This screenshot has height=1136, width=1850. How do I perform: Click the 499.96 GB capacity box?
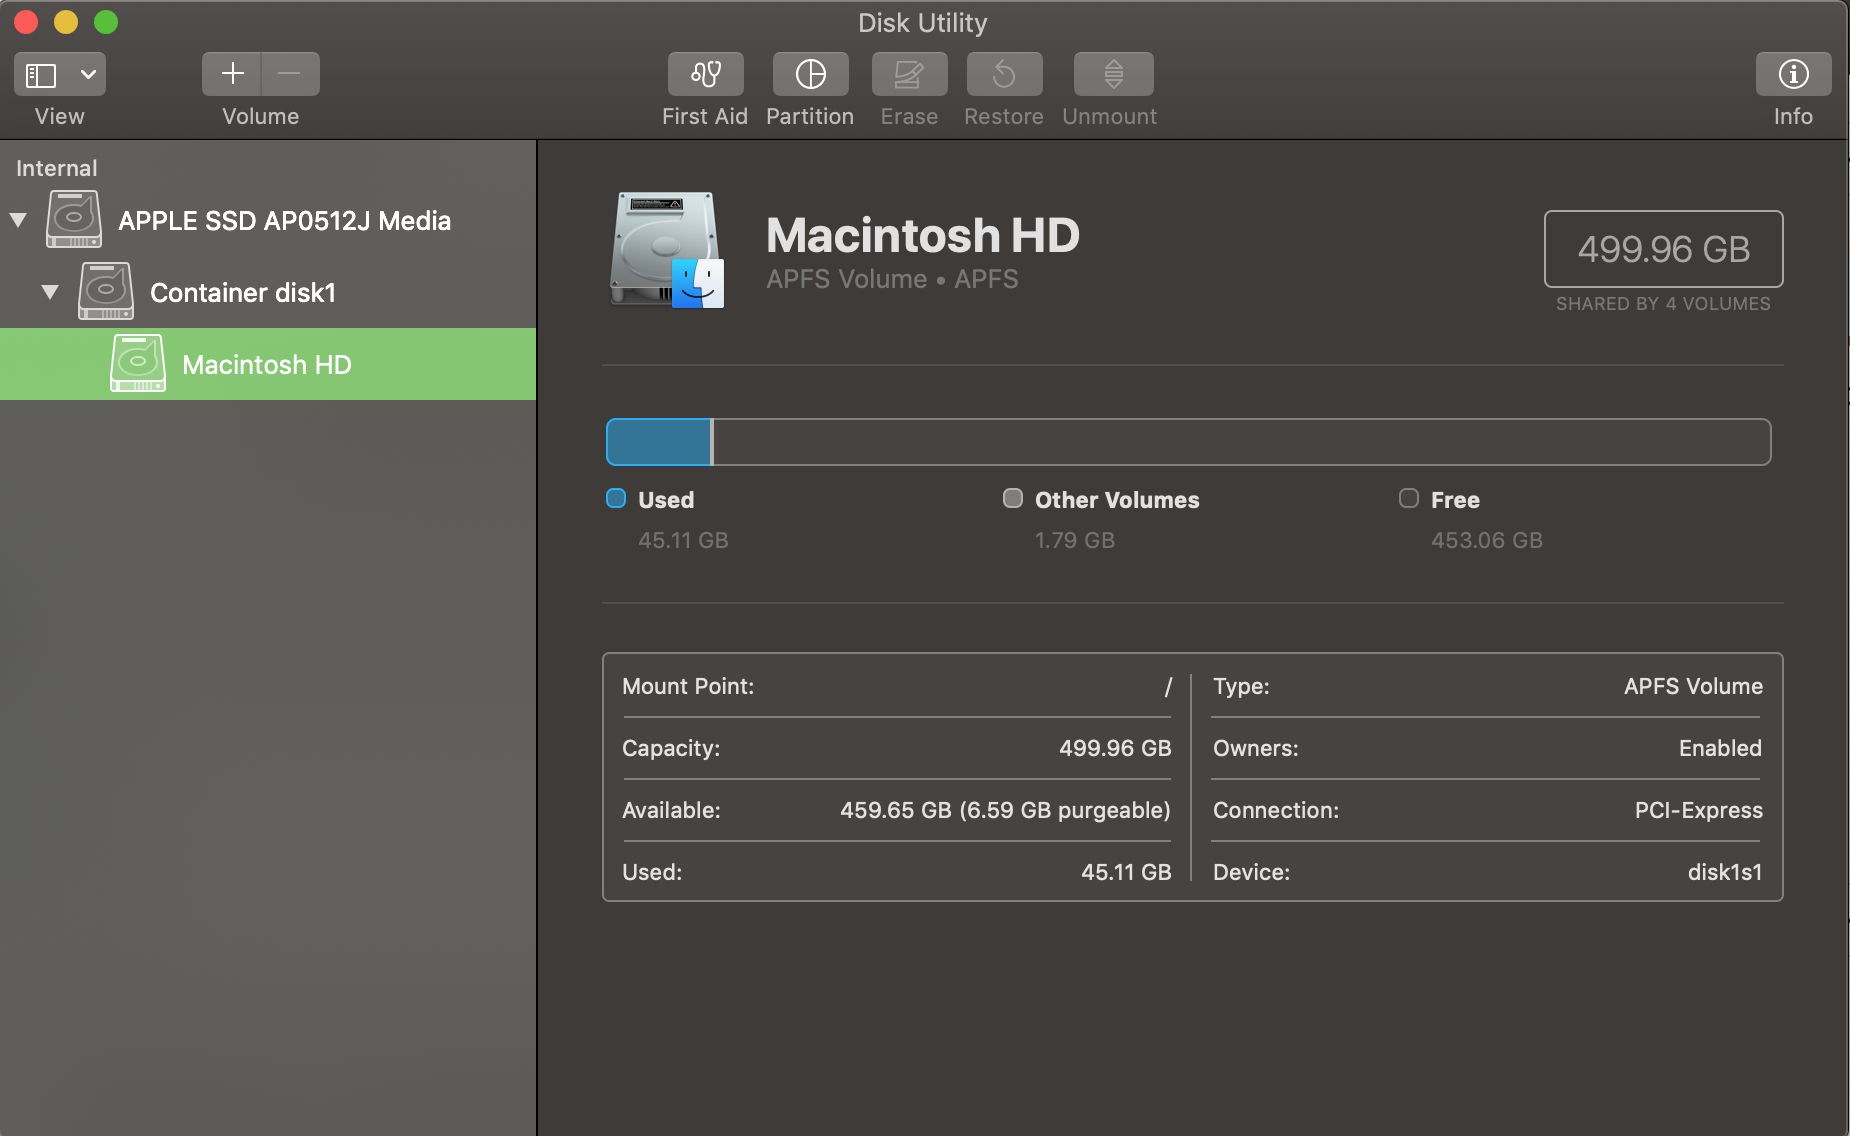point(1663,249)
